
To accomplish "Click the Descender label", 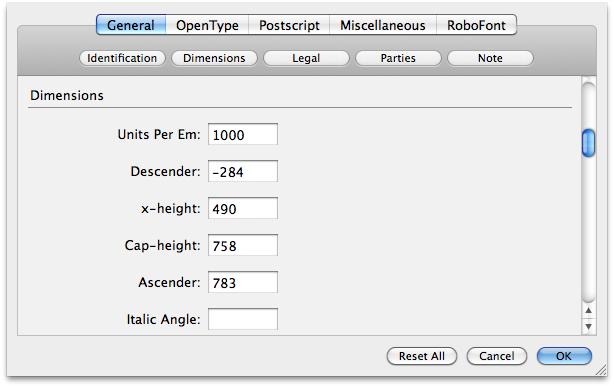I will (165, 172).
